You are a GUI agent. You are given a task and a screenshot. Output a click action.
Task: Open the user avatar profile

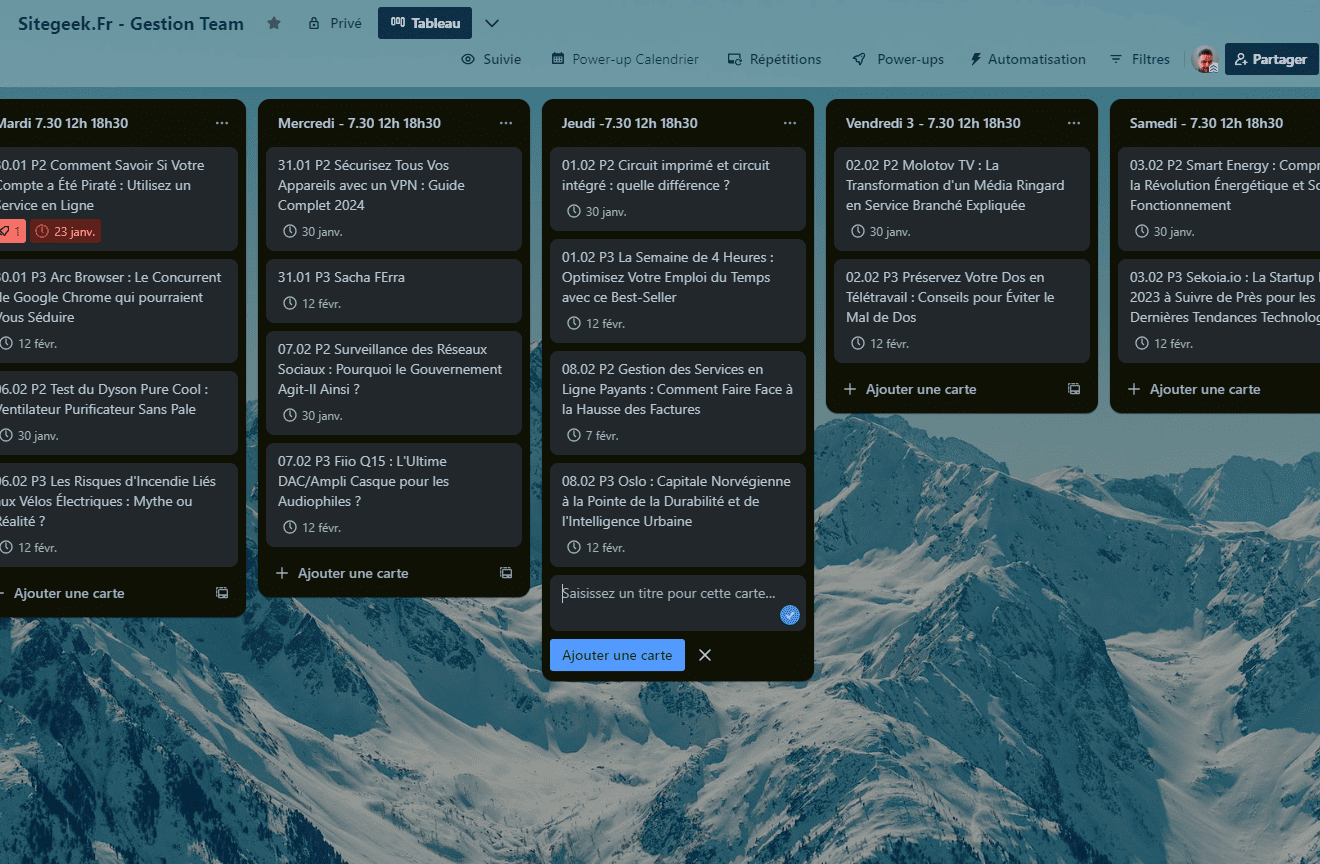pyautogui.click(x=1205, y=59)
